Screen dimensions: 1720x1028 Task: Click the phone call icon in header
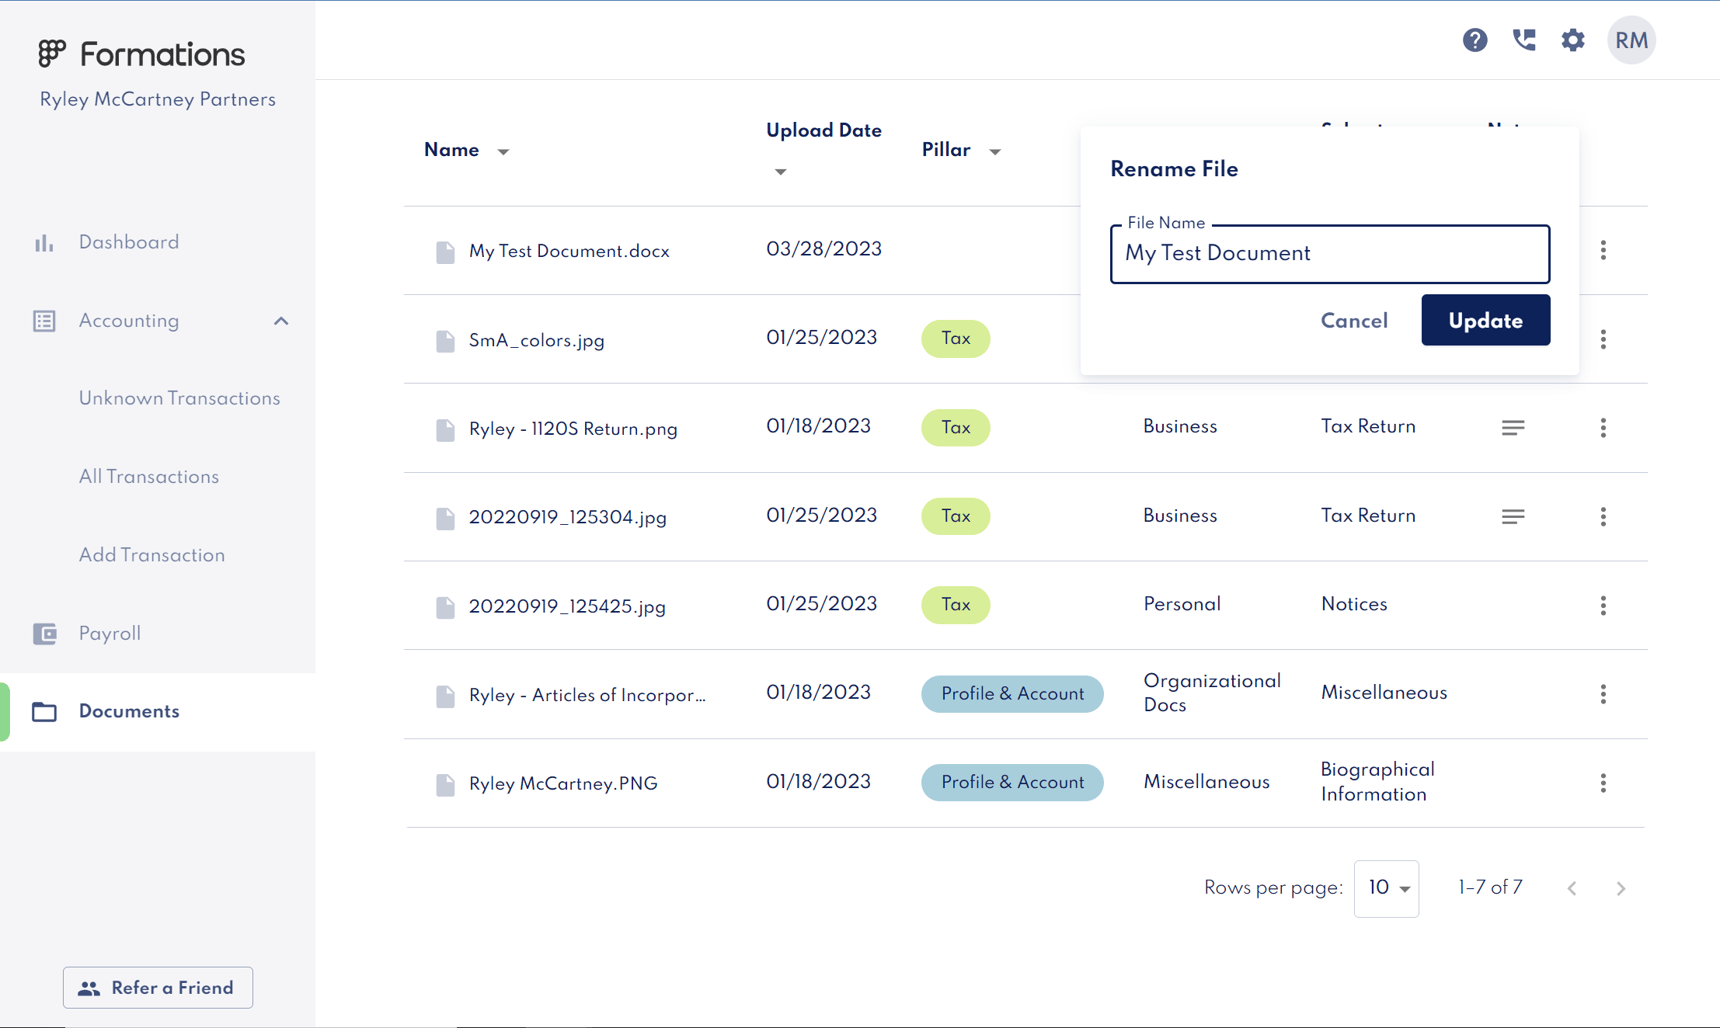point(1523,40)
